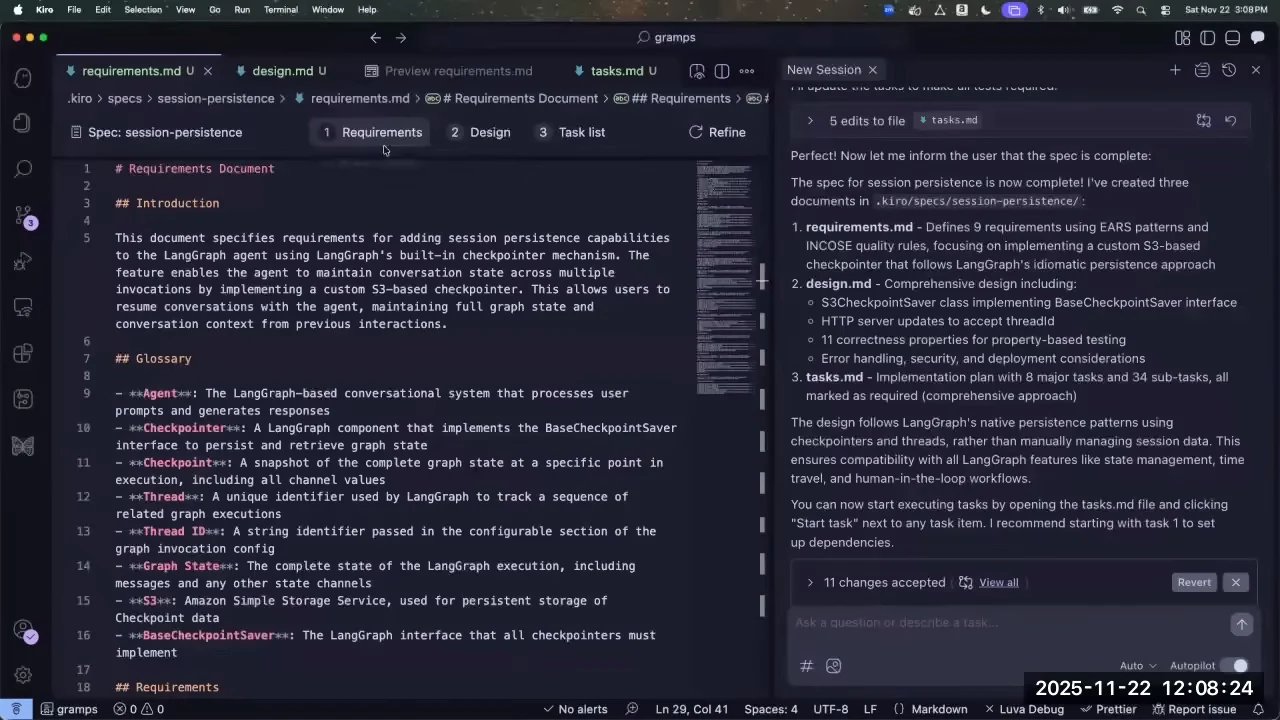Select the Design spec step
This screenshot has height=720, width=1280.
[480, 132]
